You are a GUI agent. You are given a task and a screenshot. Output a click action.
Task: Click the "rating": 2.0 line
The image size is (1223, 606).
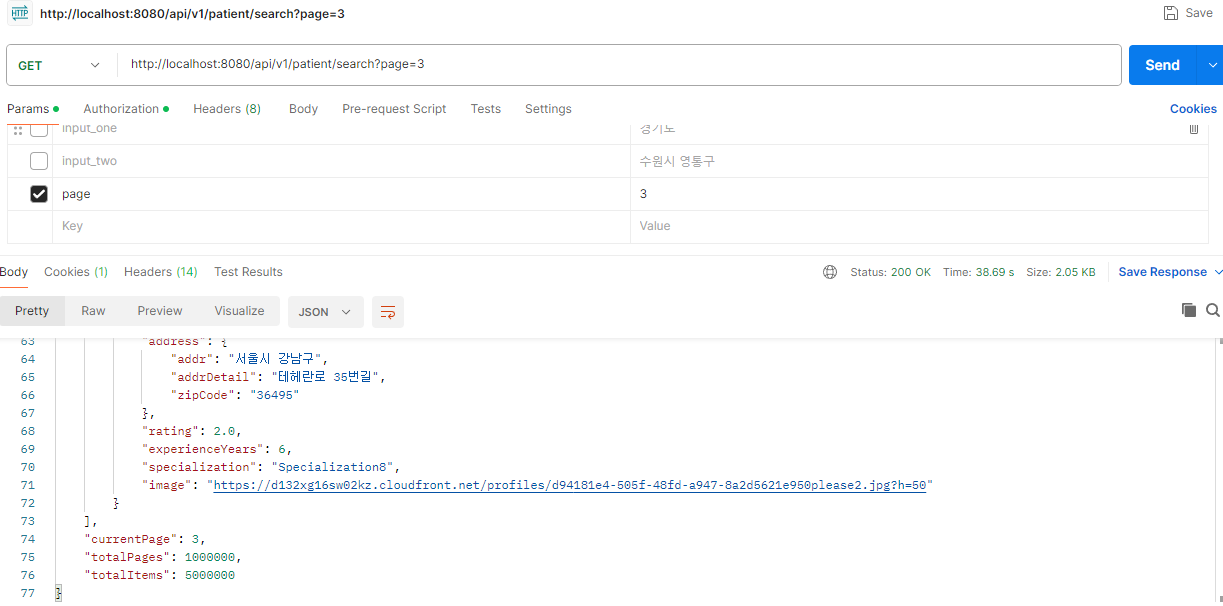(x=191, y=431)
